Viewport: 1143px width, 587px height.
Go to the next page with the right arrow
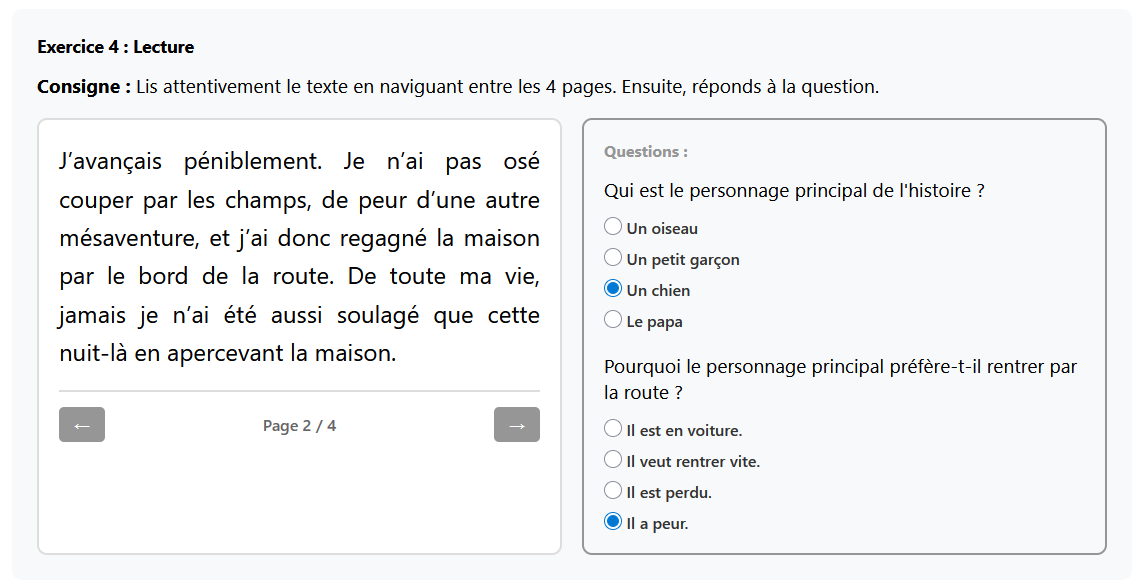click(x=516, y=424)
